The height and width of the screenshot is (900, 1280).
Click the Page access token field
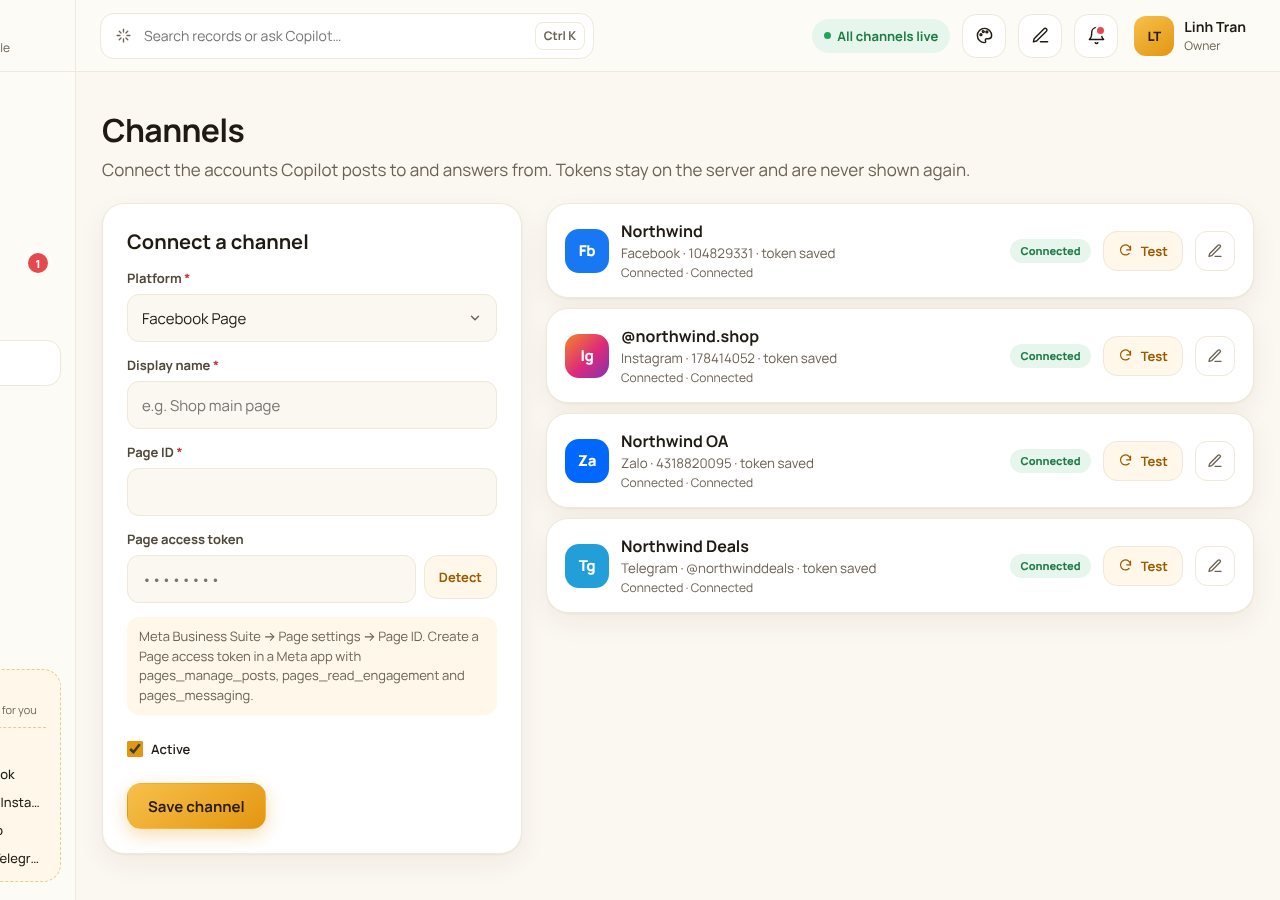pyautogui.click(x=271, y=579)
